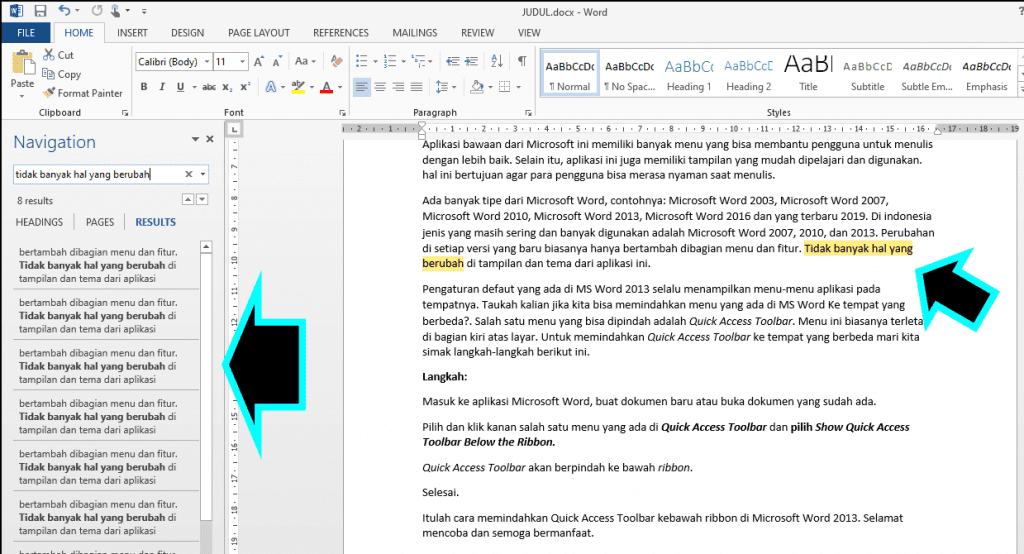This screenshot has height=554, width=1024.
Task: Apply the Heading 1 style
Action: (688, 74)
